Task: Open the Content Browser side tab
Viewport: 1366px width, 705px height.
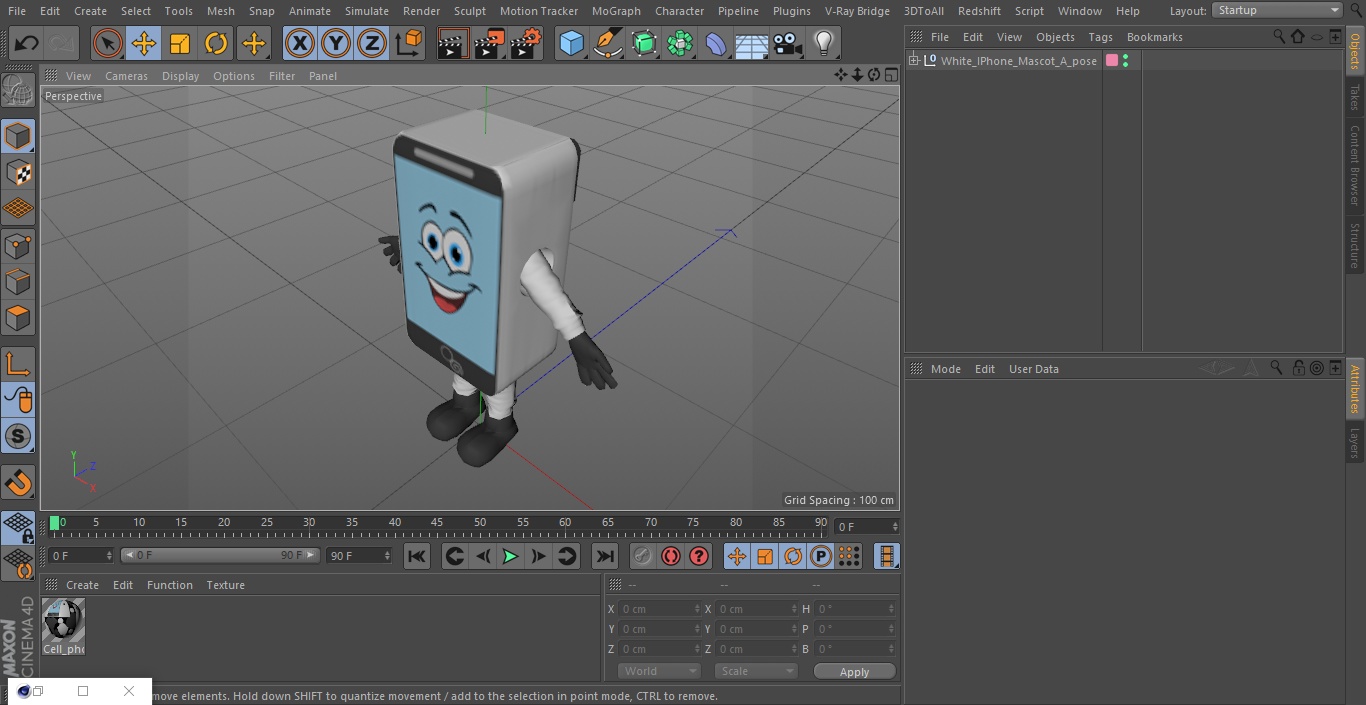Action: pyautogui.click(x=1354, y=165)
